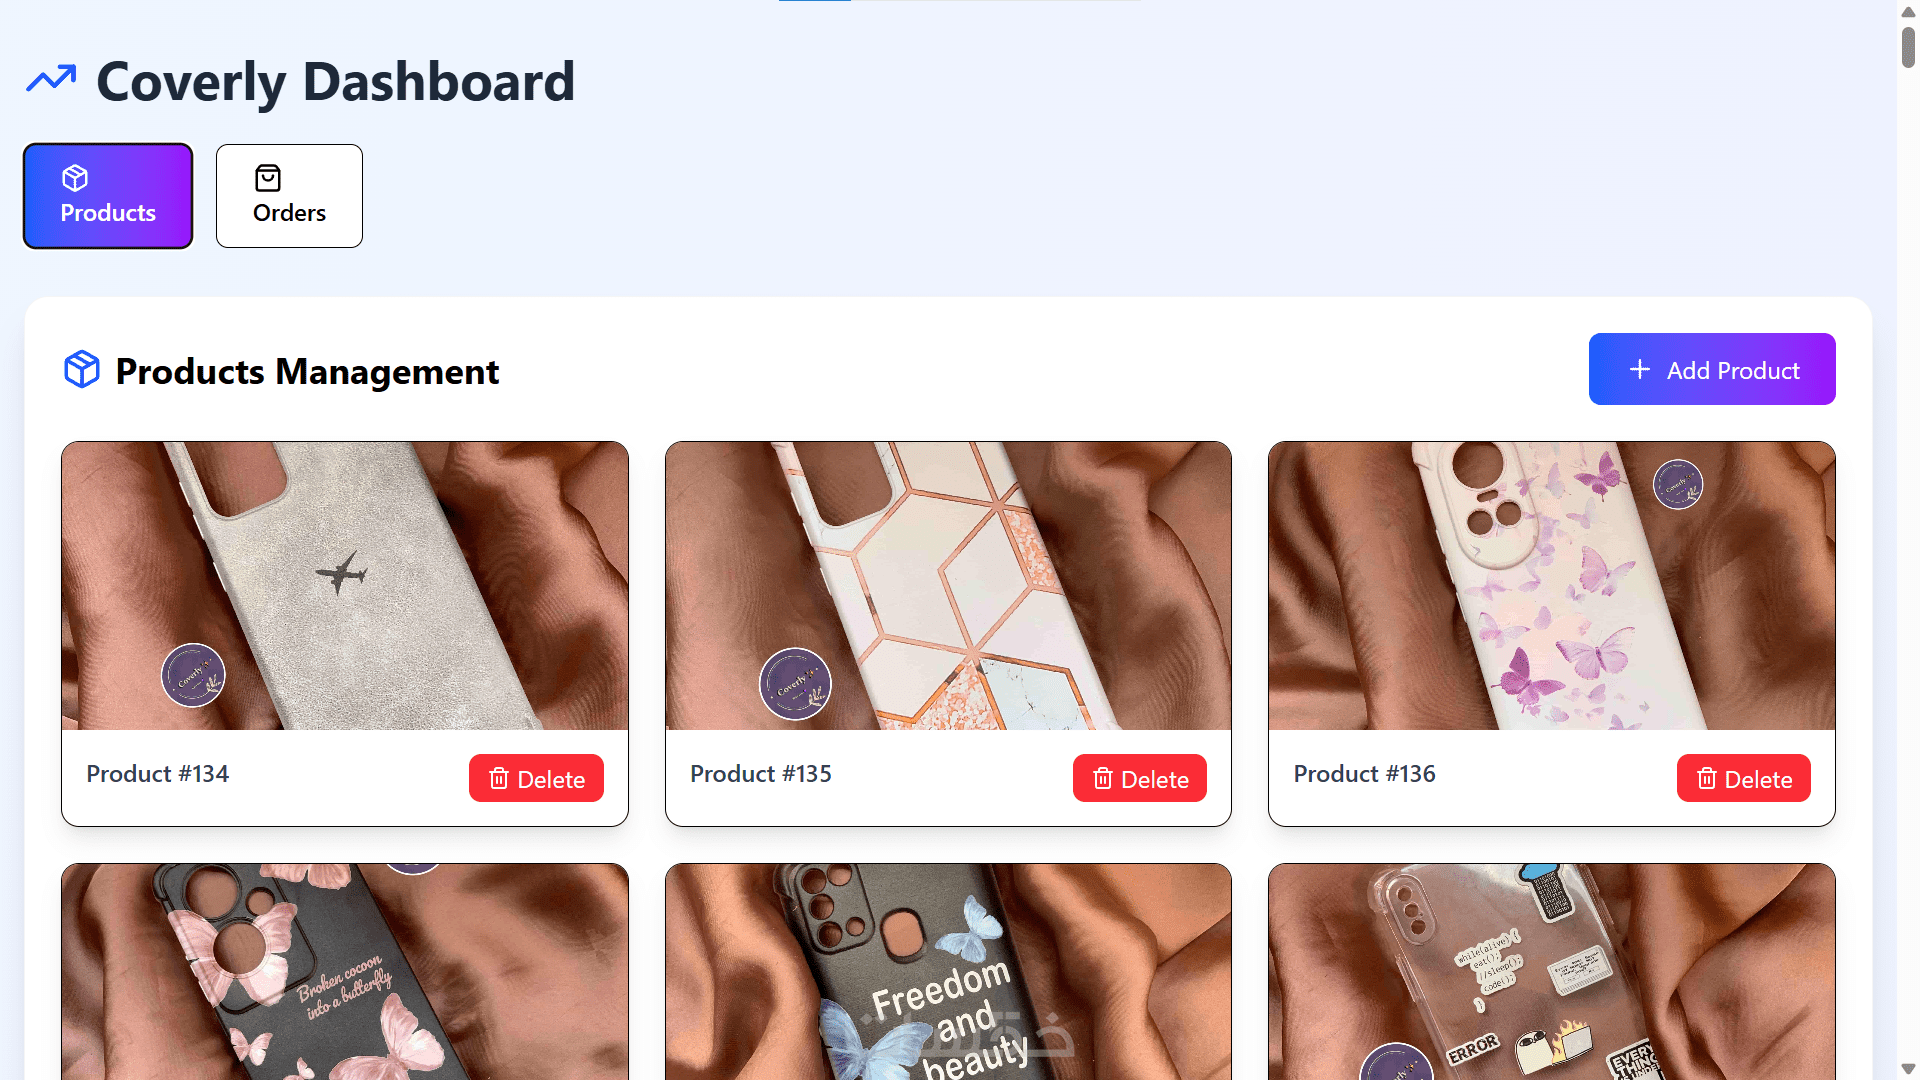Click the Add Product button text
This screenshot has width=1920, height=1080.
(x=1733, y=371)
